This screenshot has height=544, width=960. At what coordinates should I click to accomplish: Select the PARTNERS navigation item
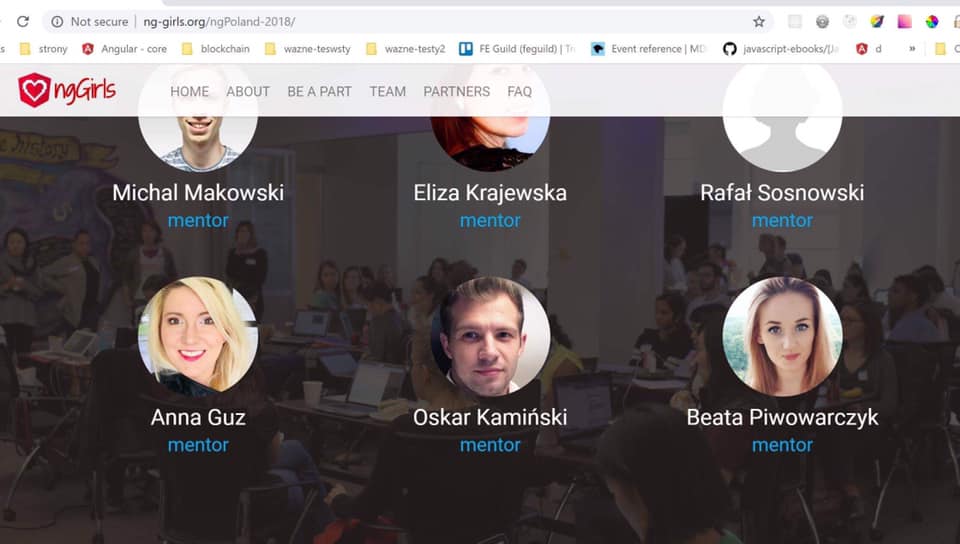tap(456, 92)
